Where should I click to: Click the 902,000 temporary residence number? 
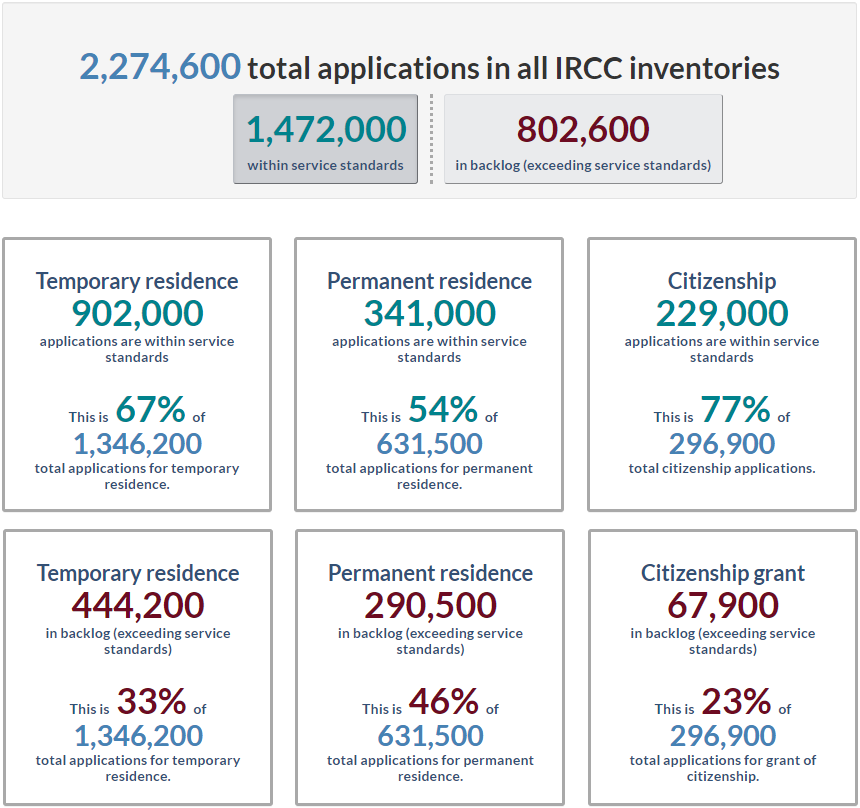[x=137, y=313]
